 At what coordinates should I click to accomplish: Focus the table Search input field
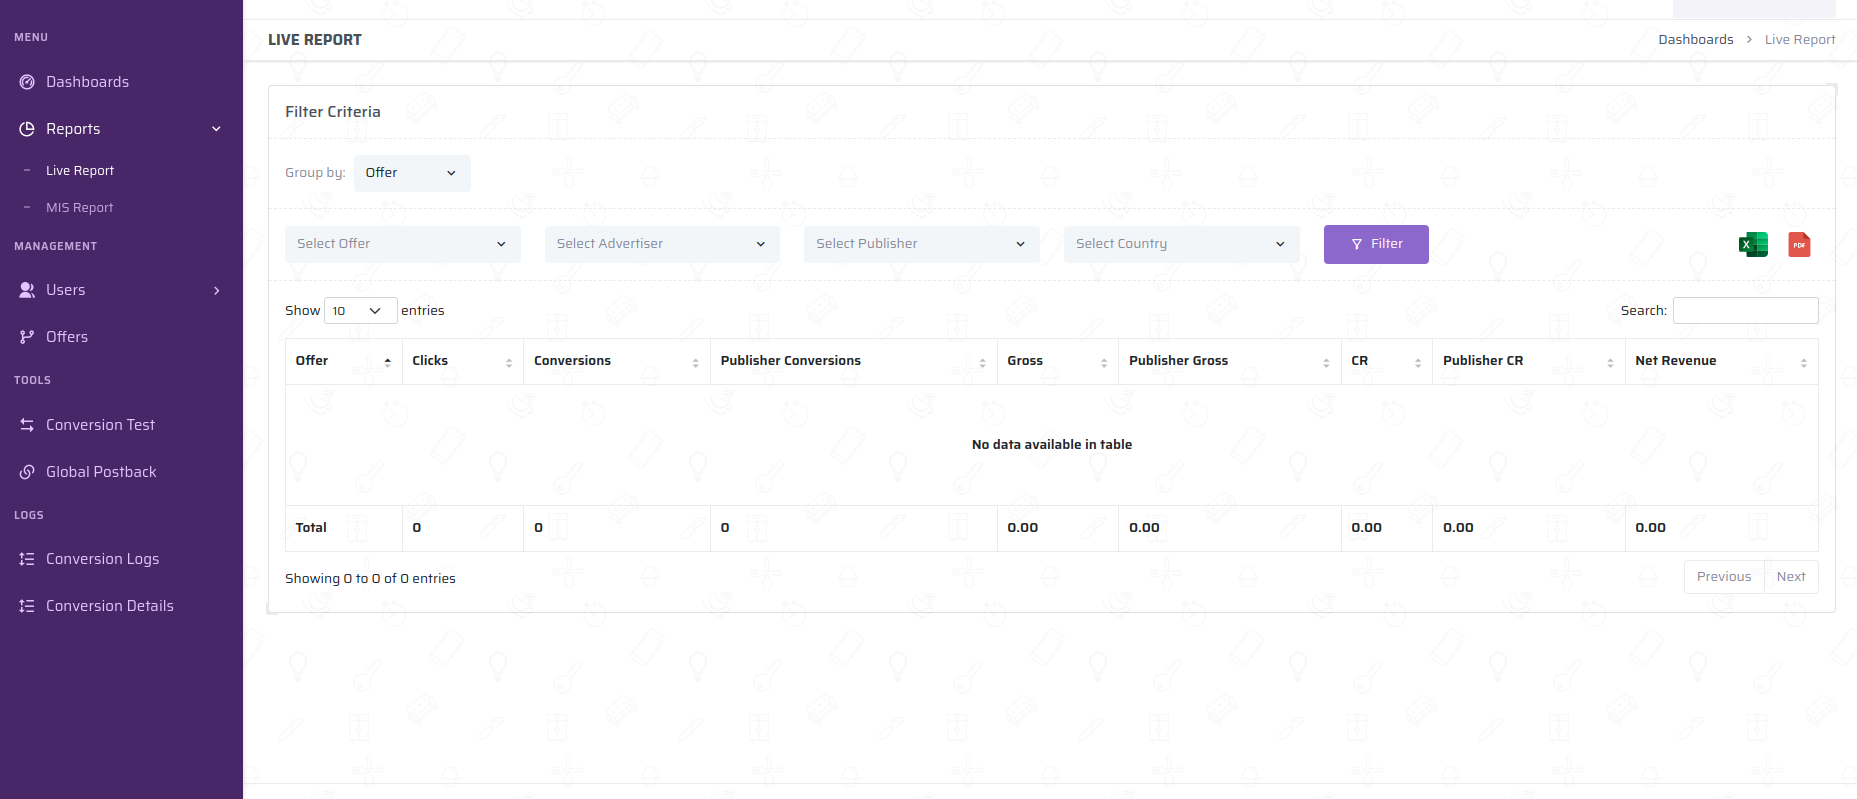(x=1745, y=311)
